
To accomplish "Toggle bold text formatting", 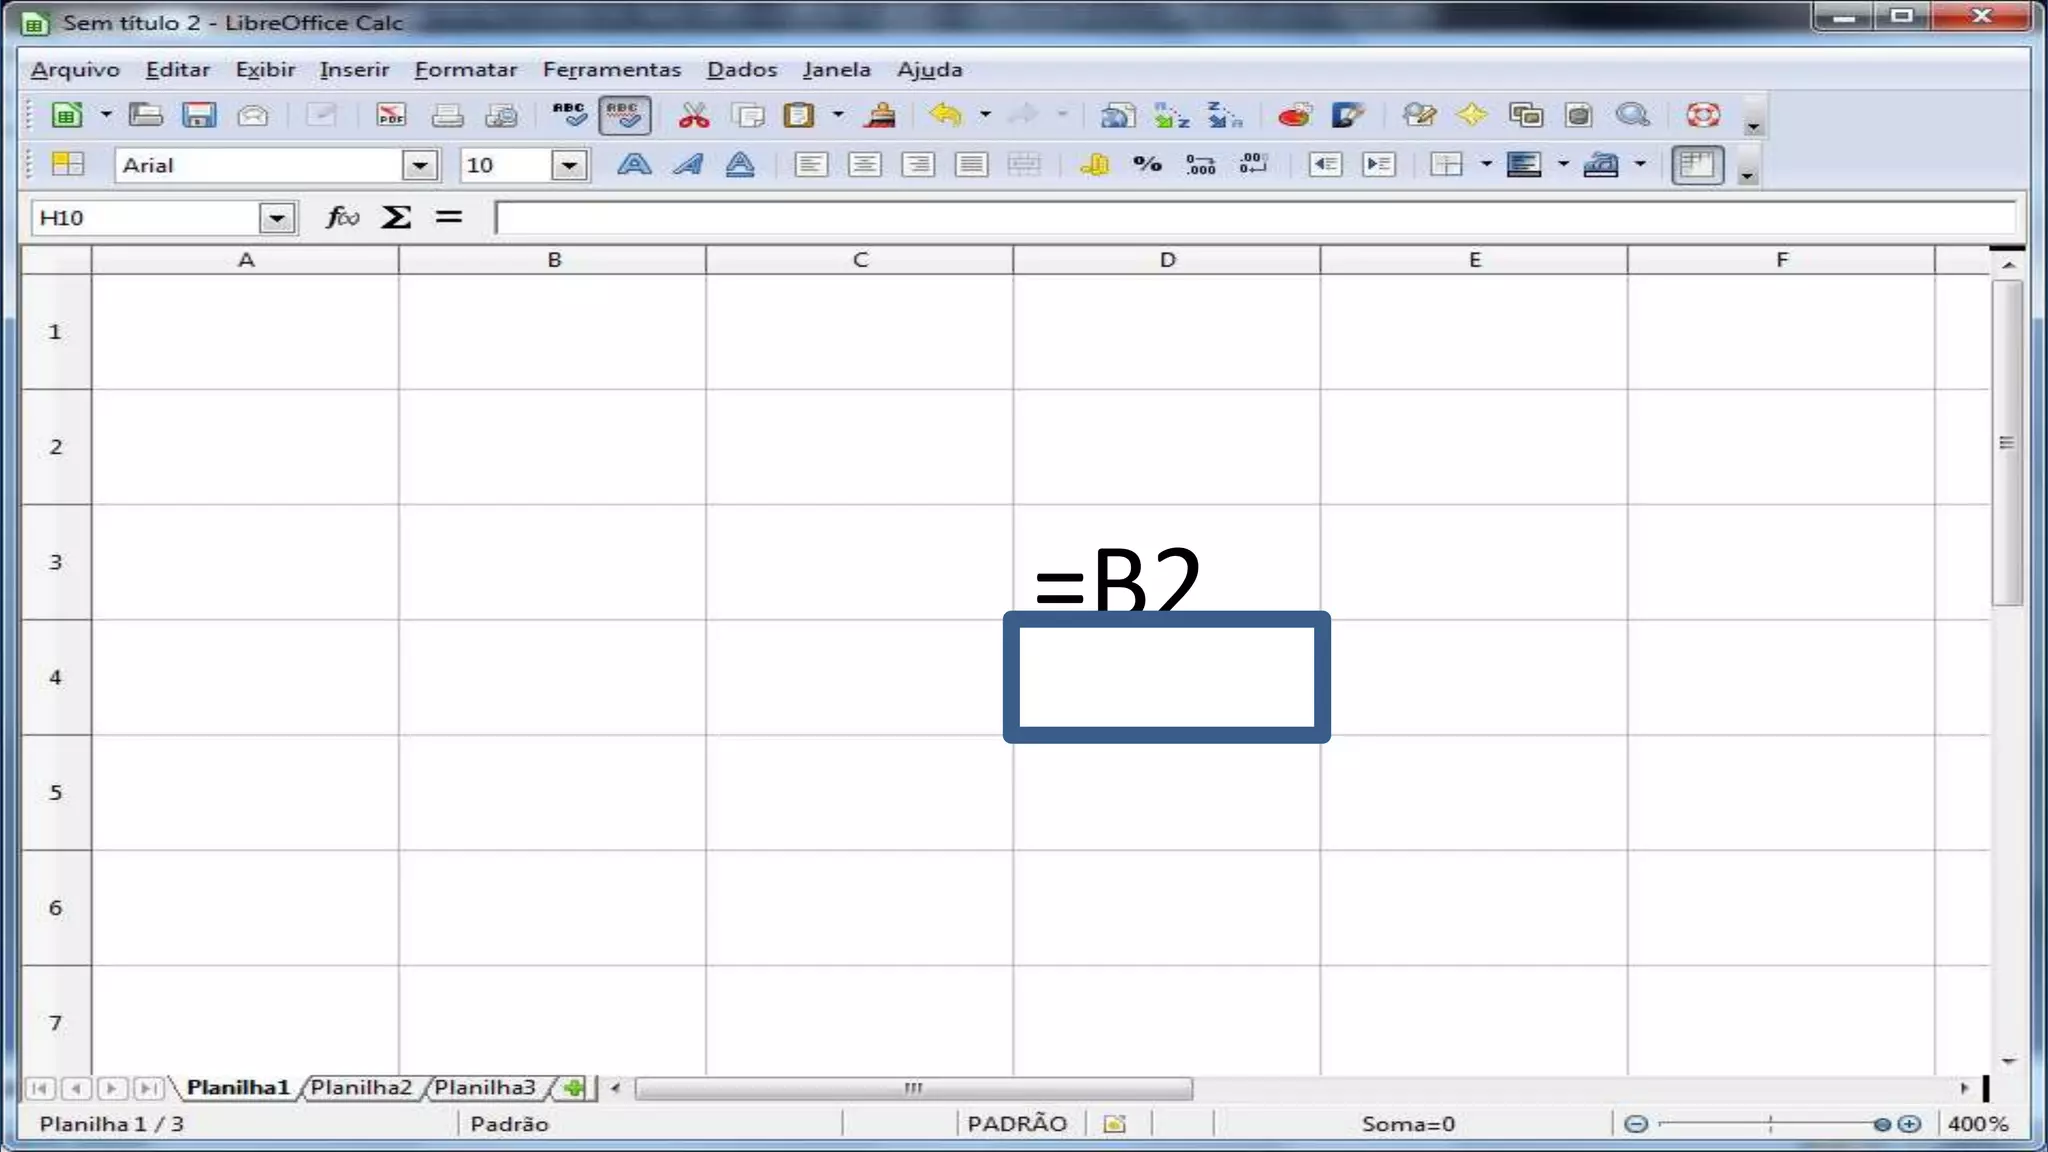I will click(633, 164).
